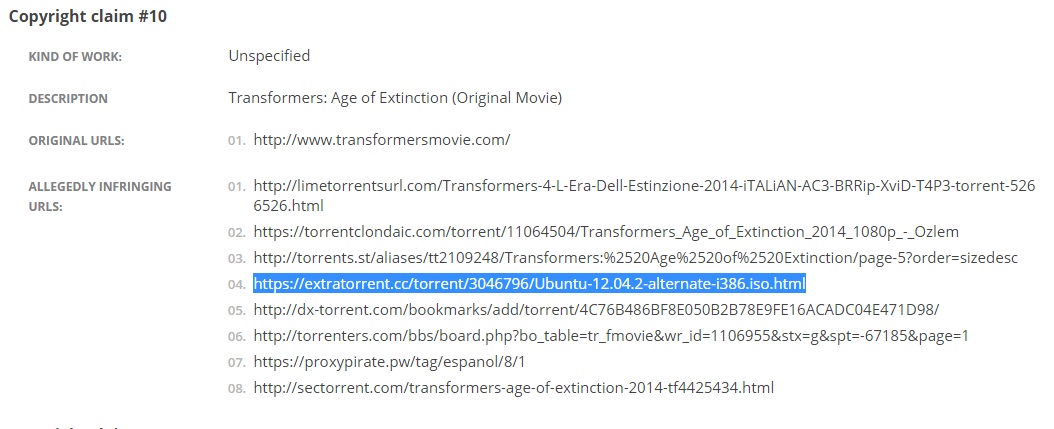Click the highlighted extratorrent.cc Ubuntu link
This screenshot has height=429, width=1054.
tap(529, 284)
